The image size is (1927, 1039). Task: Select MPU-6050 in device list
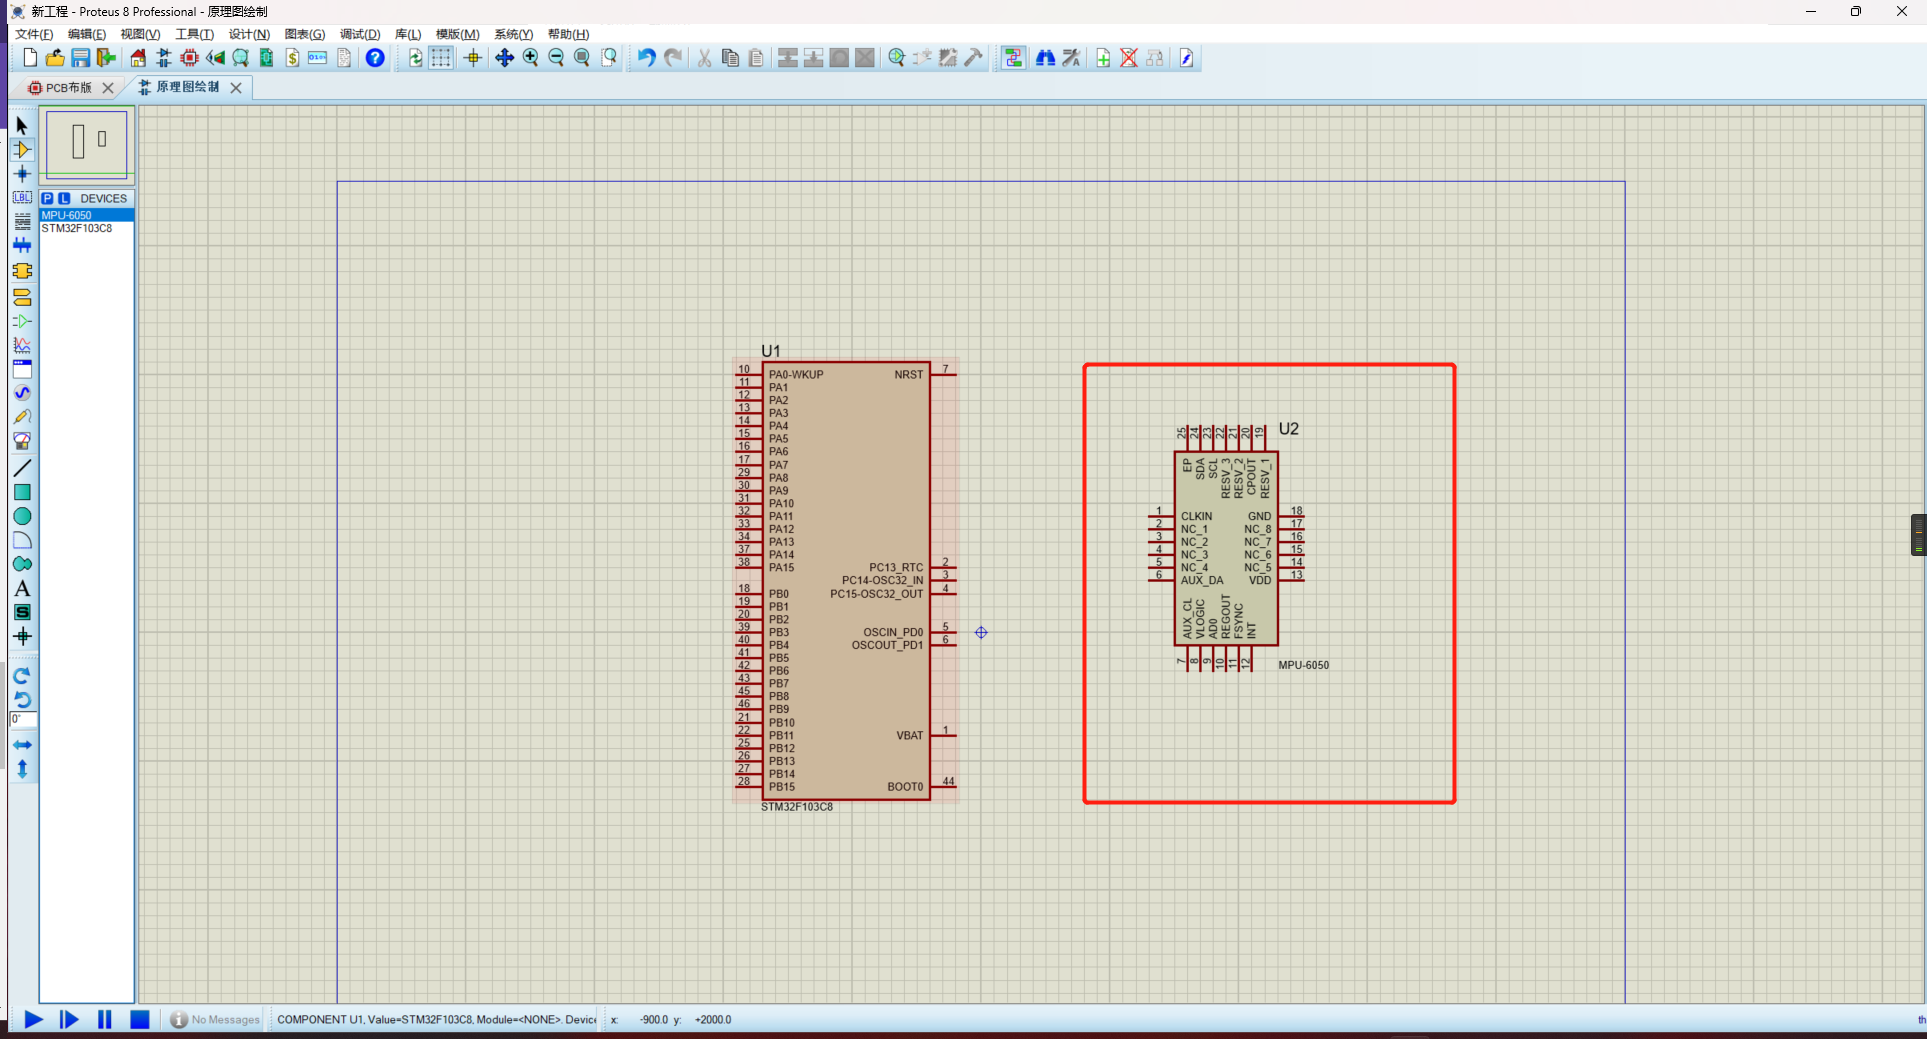(x=87, y=215)
